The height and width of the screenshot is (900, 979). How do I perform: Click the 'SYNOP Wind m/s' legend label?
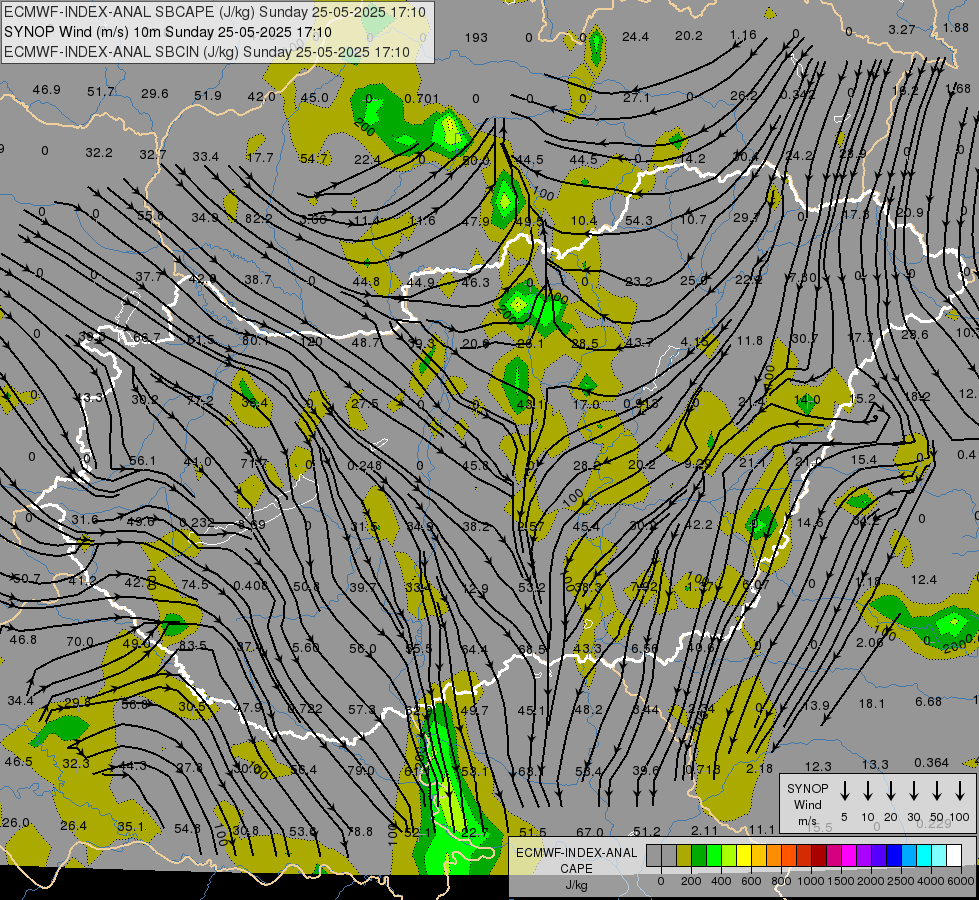tap(807, 804)
